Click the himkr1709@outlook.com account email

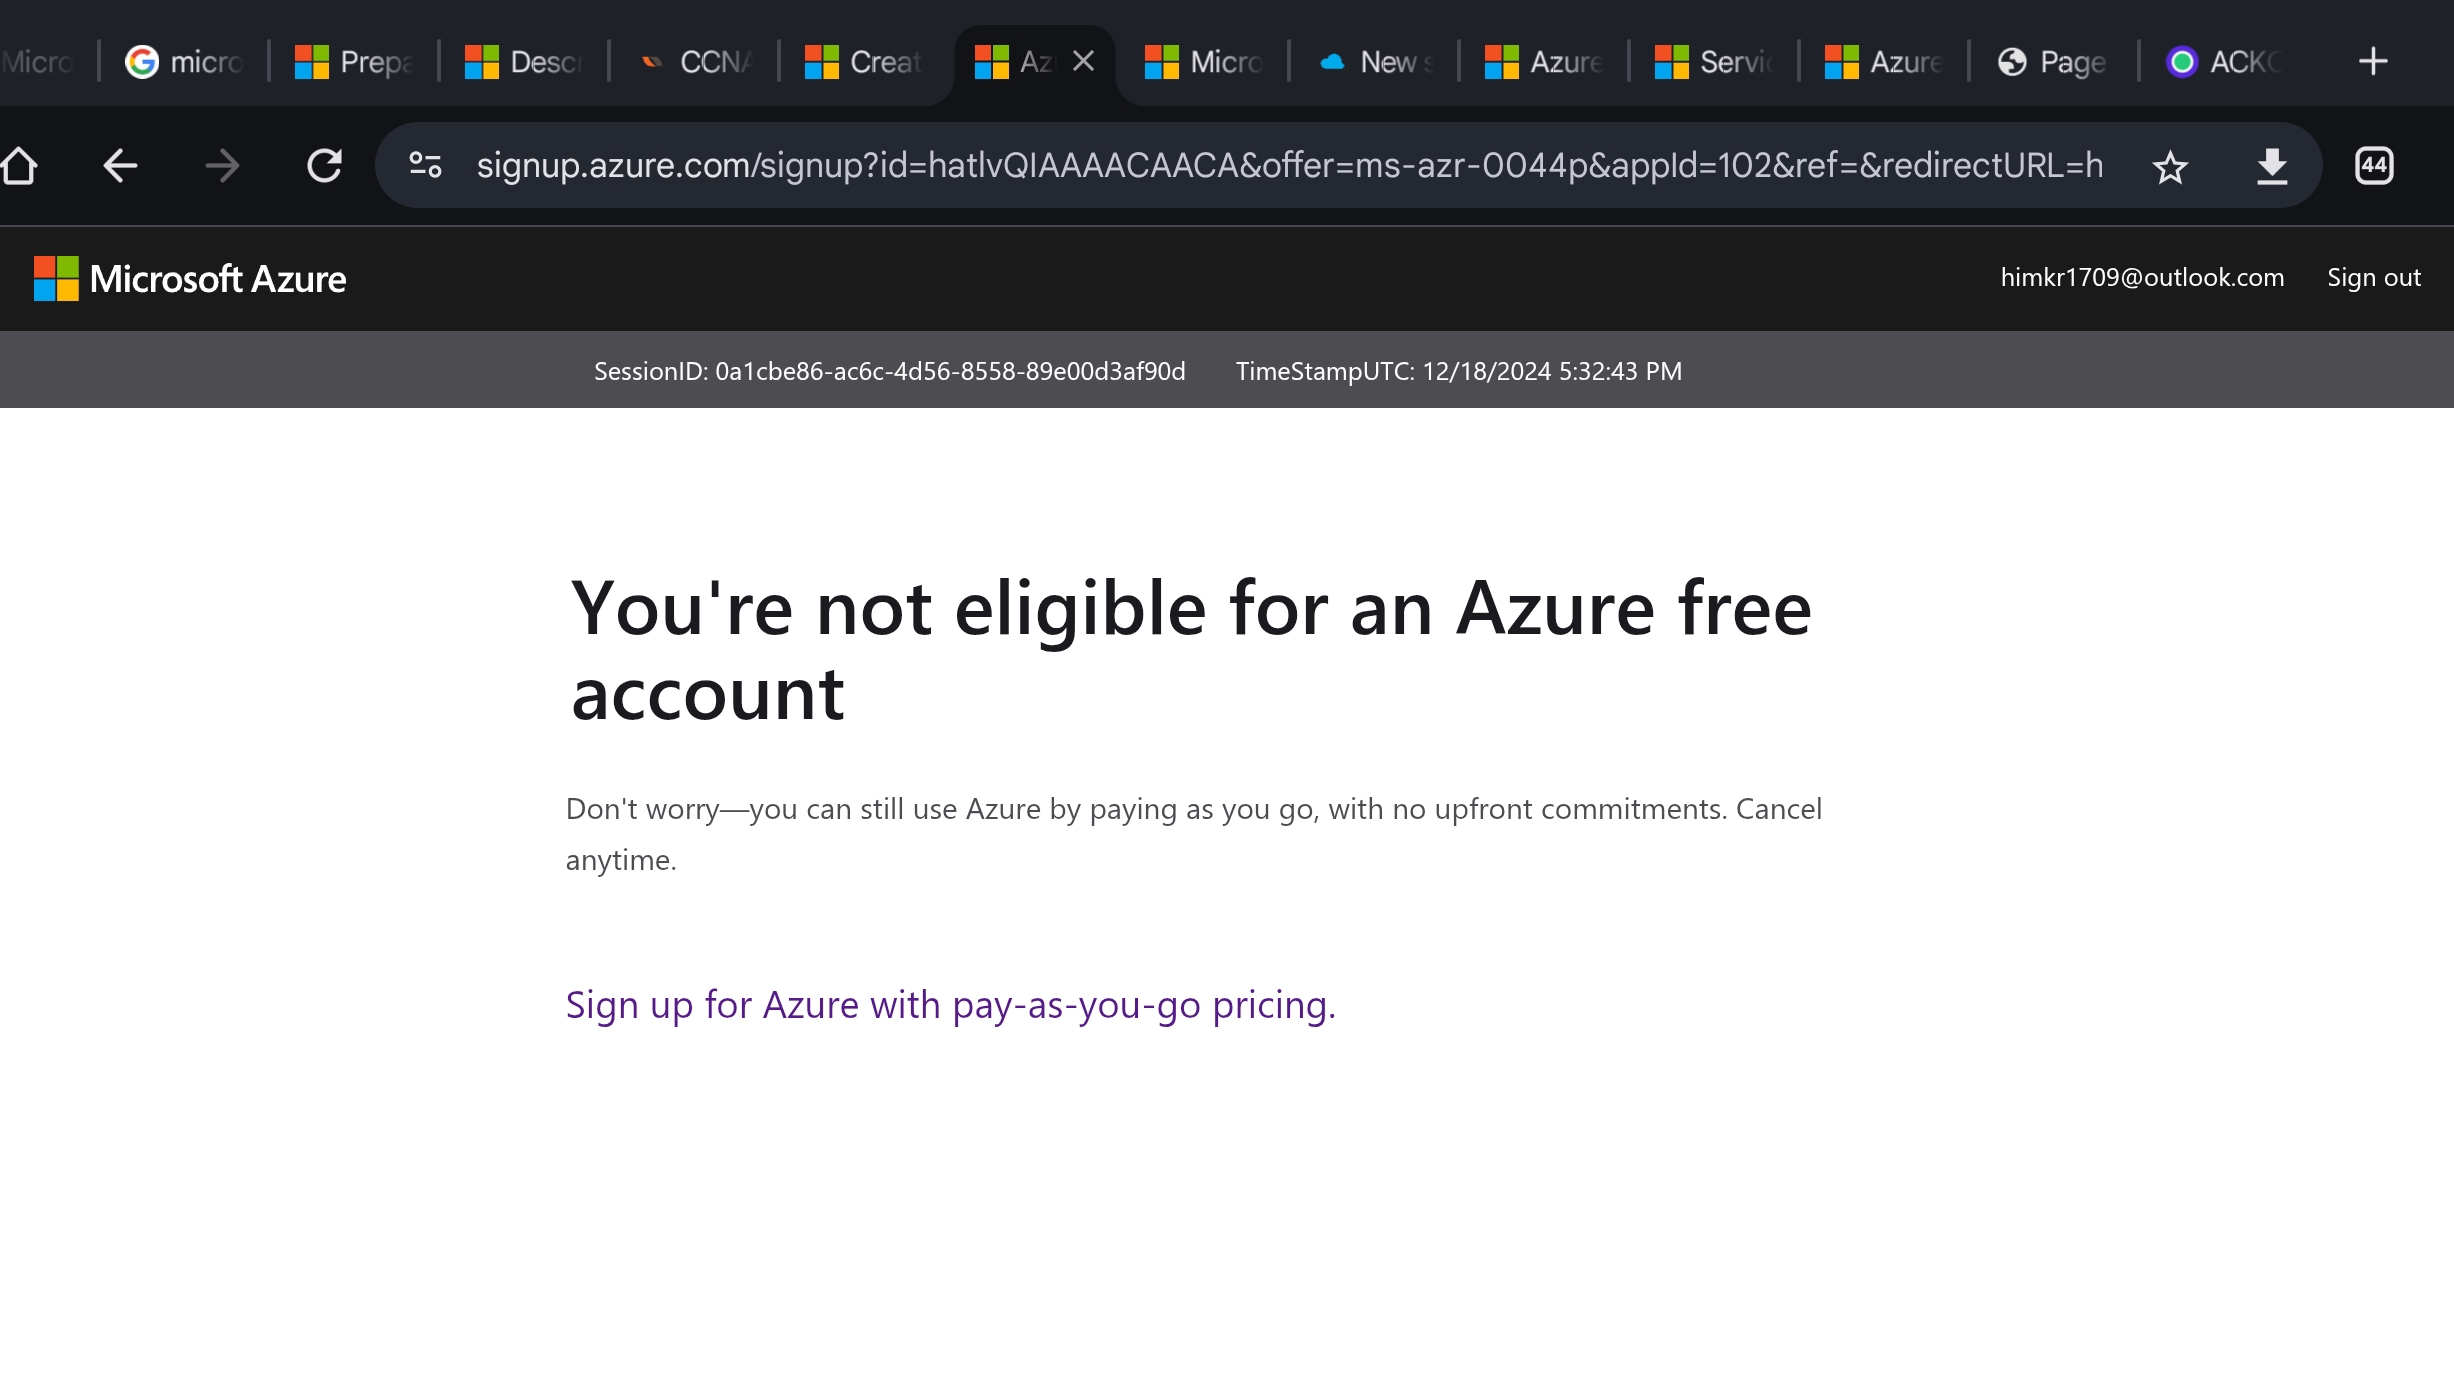[x=2142, y=278]
